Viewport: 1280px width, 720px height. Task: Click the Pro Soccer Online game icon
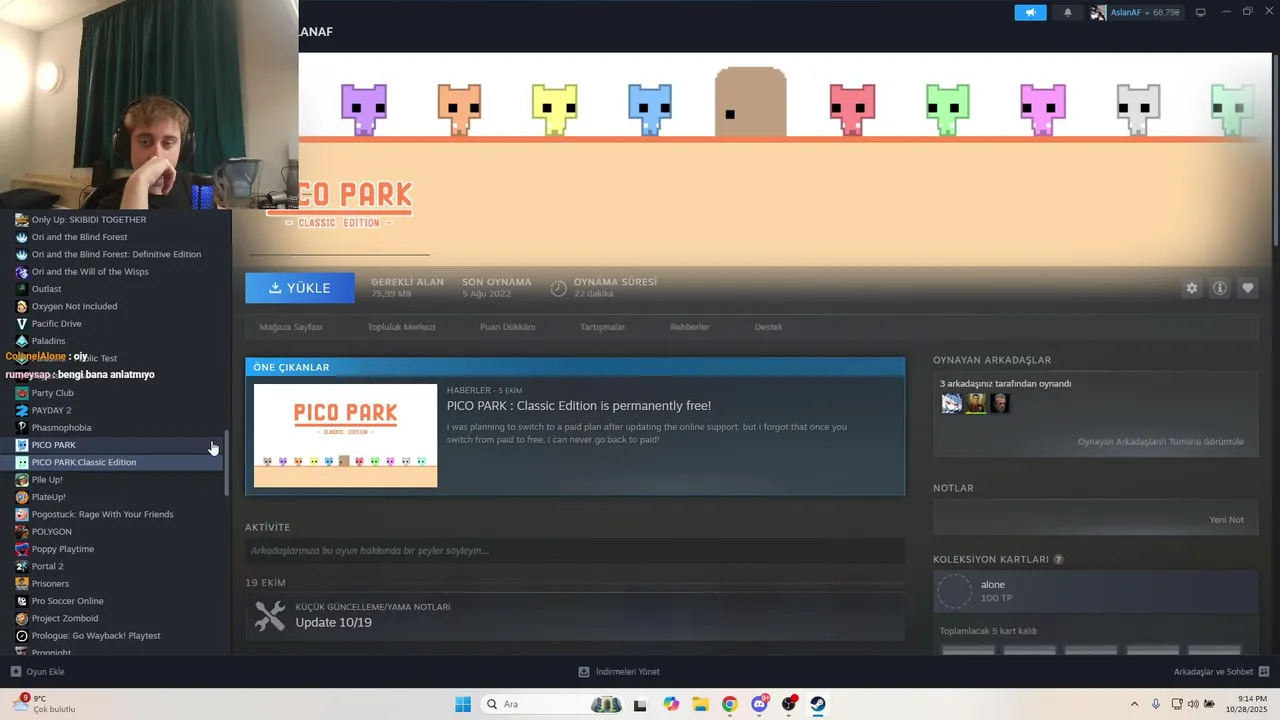[22, 601]
